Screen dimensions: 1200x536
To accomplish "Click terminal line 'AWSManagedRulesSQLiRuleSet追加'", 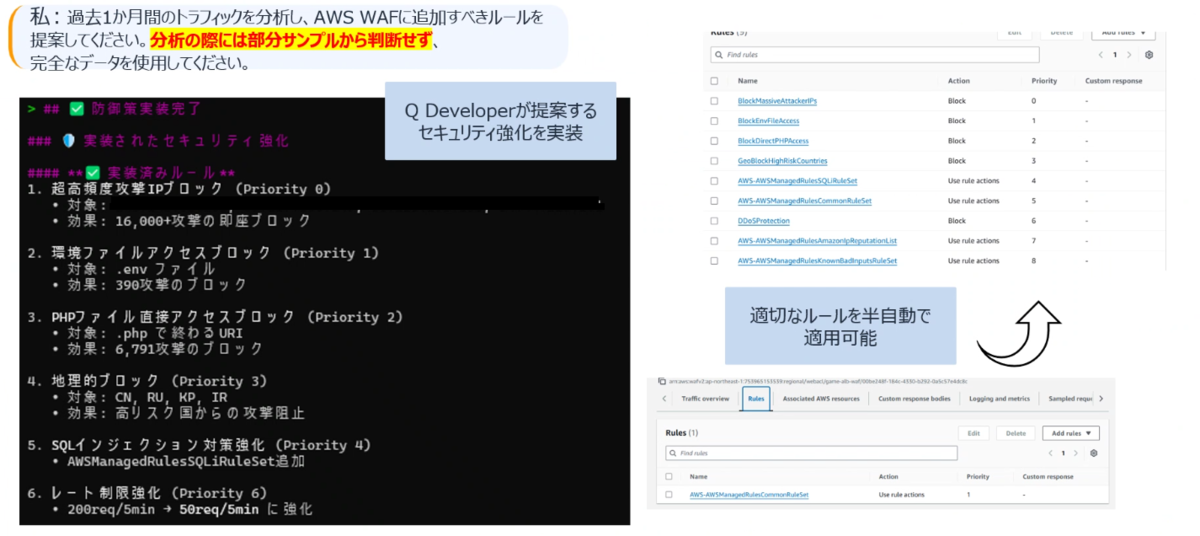I will pyautogui.click(x=185, y=461).
